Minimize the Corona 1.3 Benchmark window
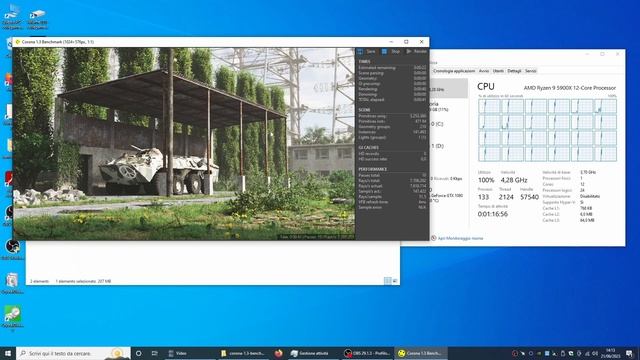This screenshot has width=640, height=360. pyautogui.click(x=391, y=42)
